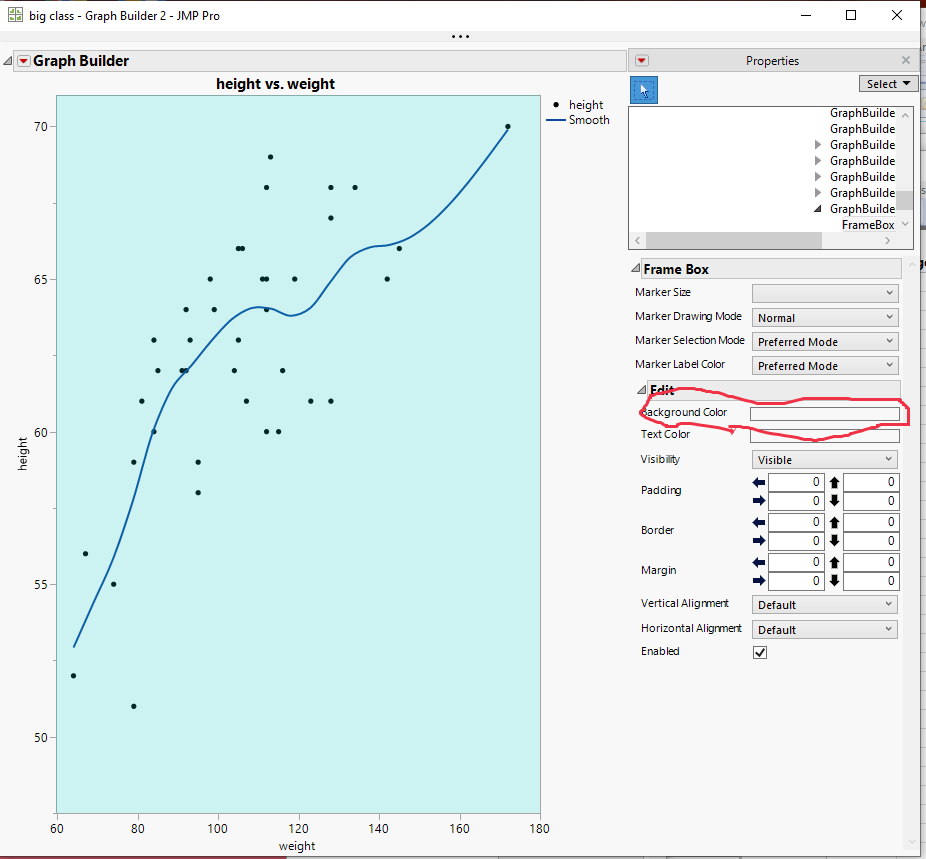Open the Visibility dropdown
926x859 pixels.
(x=824, y=460)
